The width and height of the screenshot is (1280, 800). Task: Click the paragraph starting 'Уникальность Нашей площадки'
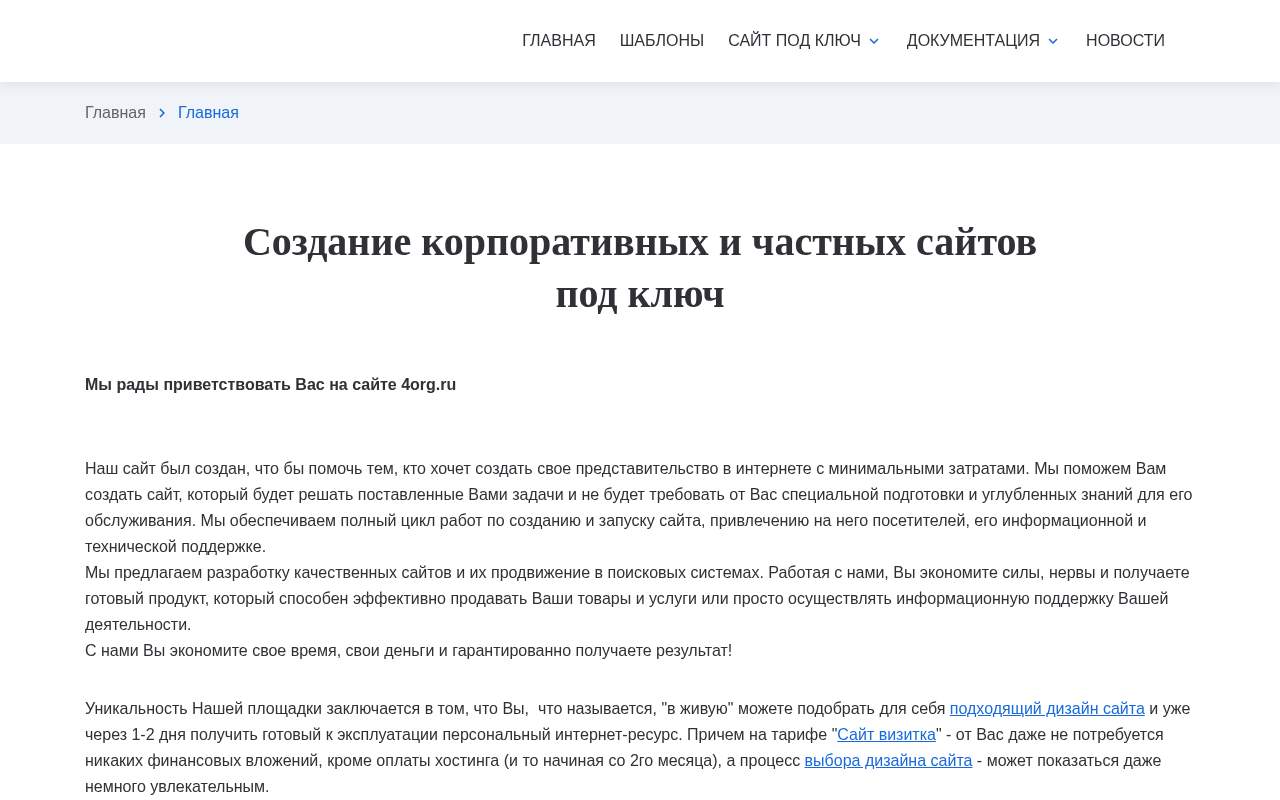click(640, 748)
